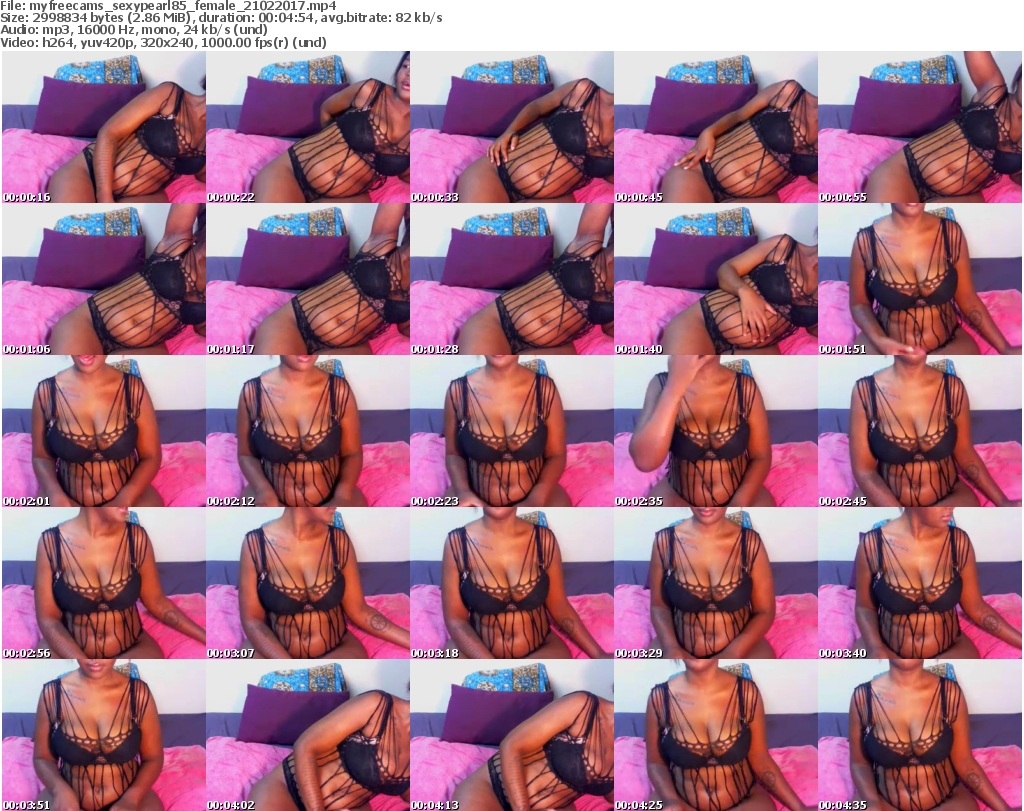Pick the frame labeled 00:02:12
This screenshot has width=1024, height=811.
click(x=308, y=432)
